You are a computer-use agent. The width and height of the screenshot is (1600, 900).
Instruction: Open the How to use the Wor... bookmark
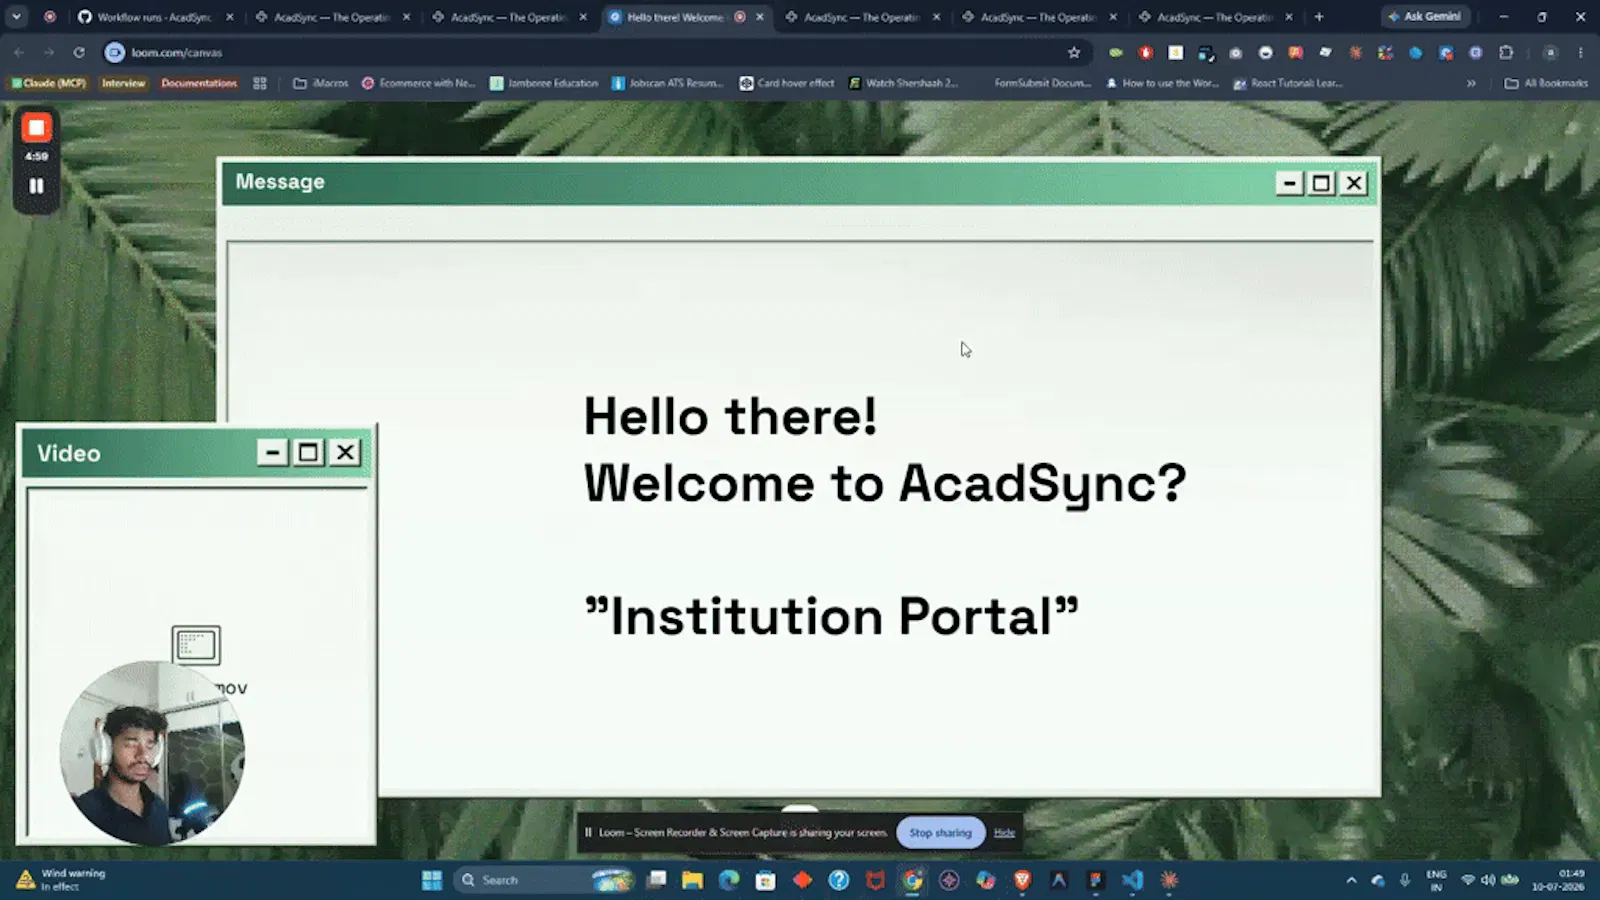point(1162,84)
